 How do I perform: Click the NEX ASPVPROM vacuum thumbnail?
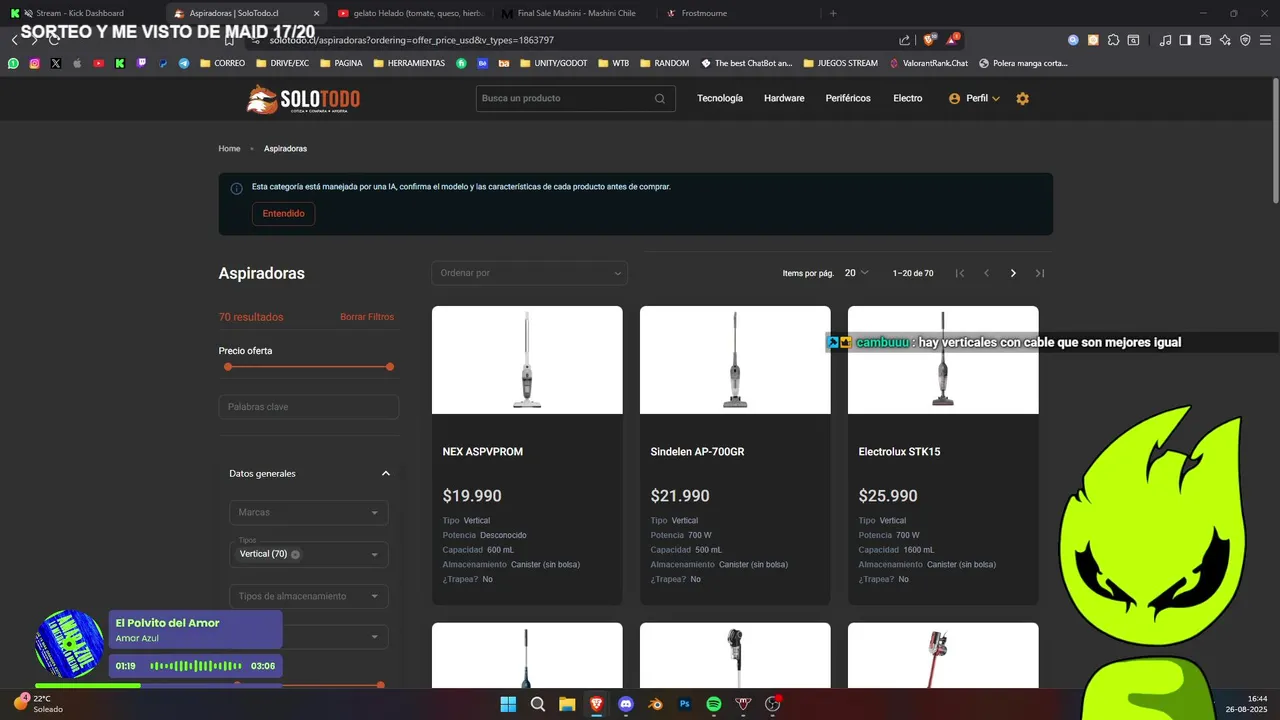(x=527, y=360)
